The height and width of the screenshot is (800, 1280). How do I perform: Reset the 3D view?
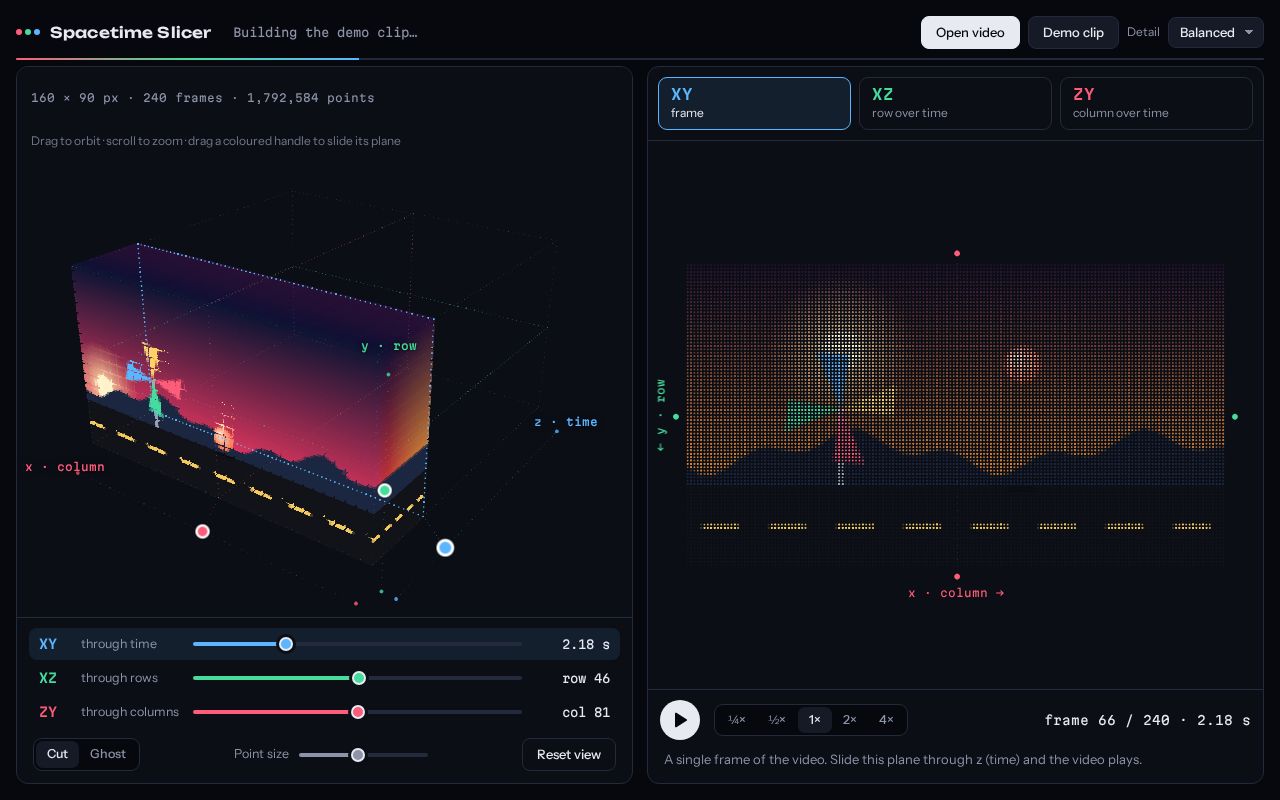coord(569,754)
